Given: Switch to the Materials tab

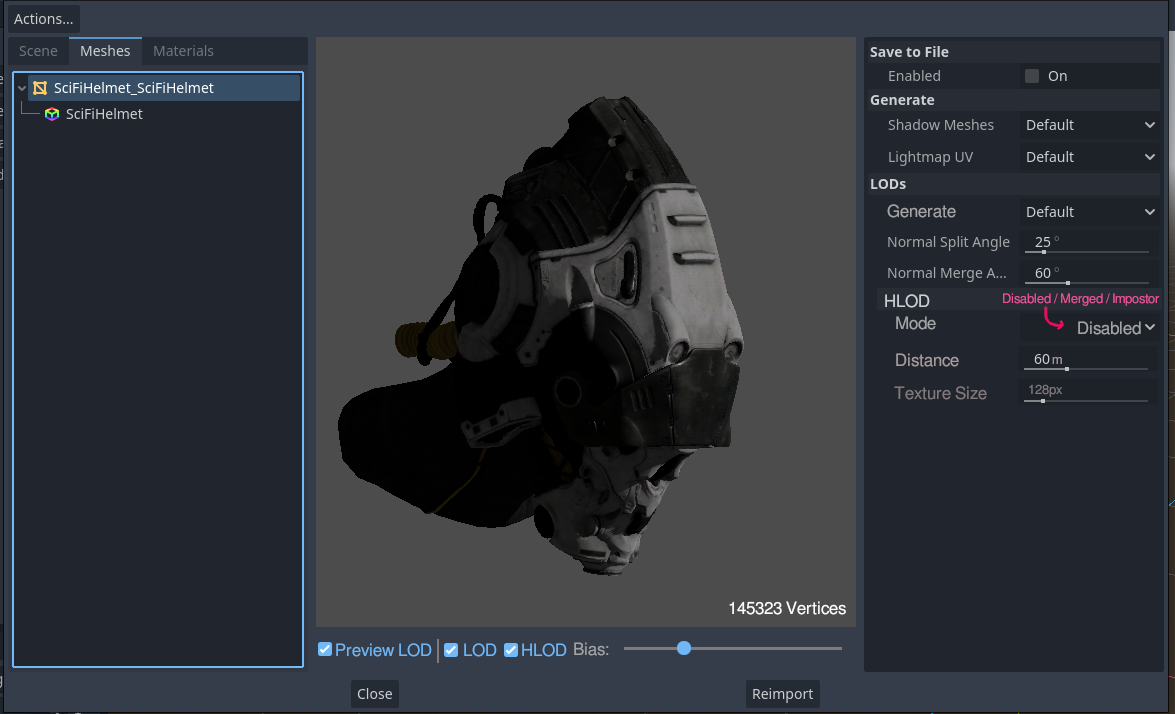Looking at the screenshot, I should (183, 50).
